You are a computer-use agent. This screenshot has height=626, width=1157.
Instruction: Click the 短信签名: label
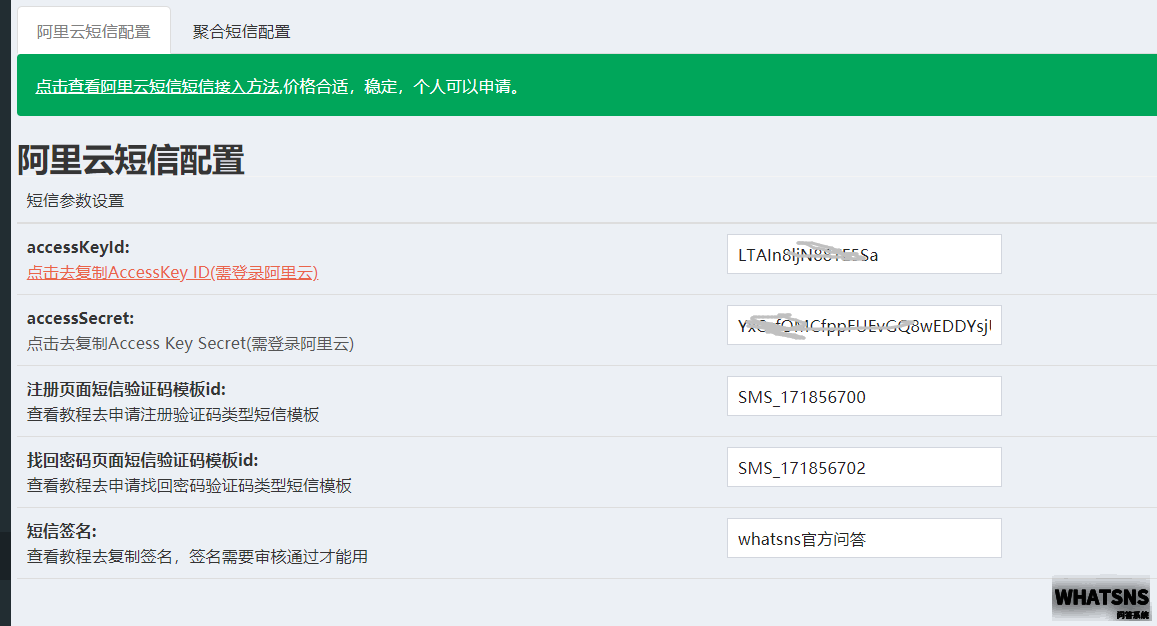[x=62, y=531]
